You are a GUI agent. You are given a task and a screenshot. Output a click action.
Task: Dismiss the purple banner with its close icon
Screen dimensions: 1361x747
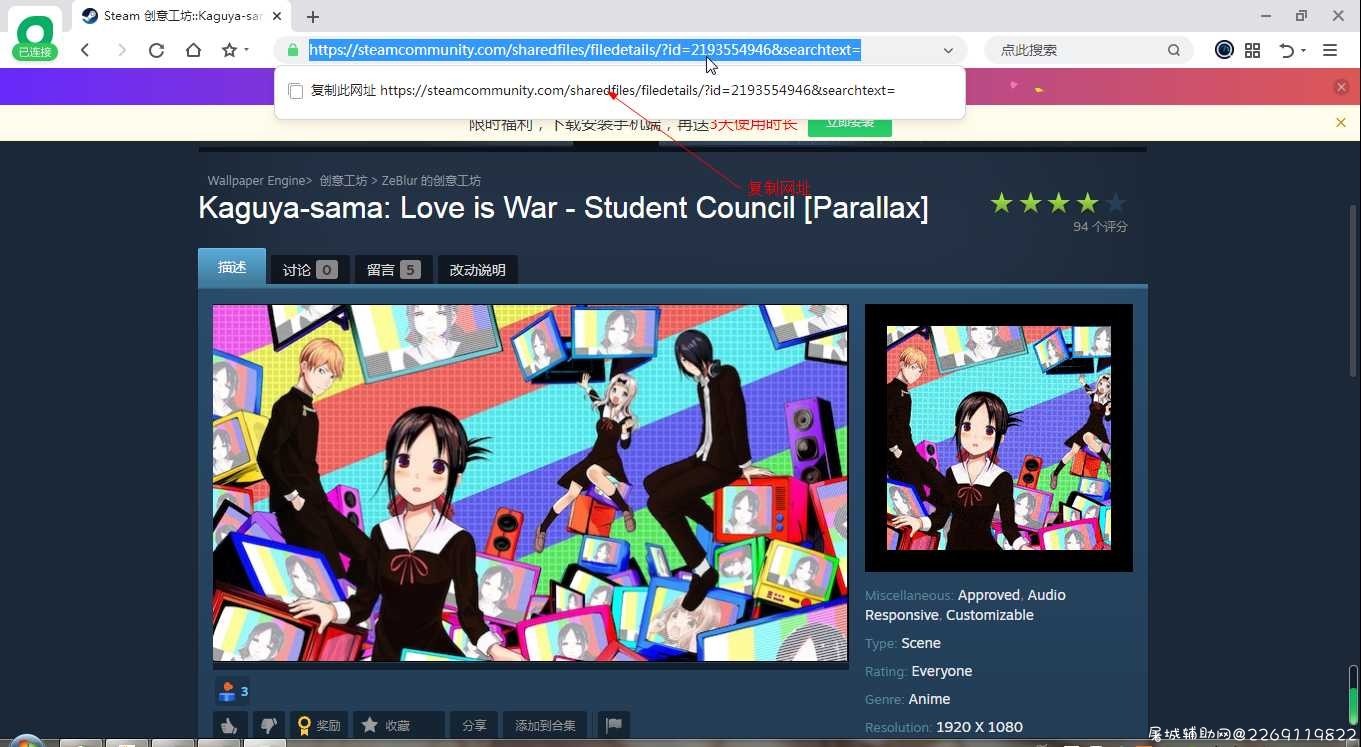point(1342,87)
